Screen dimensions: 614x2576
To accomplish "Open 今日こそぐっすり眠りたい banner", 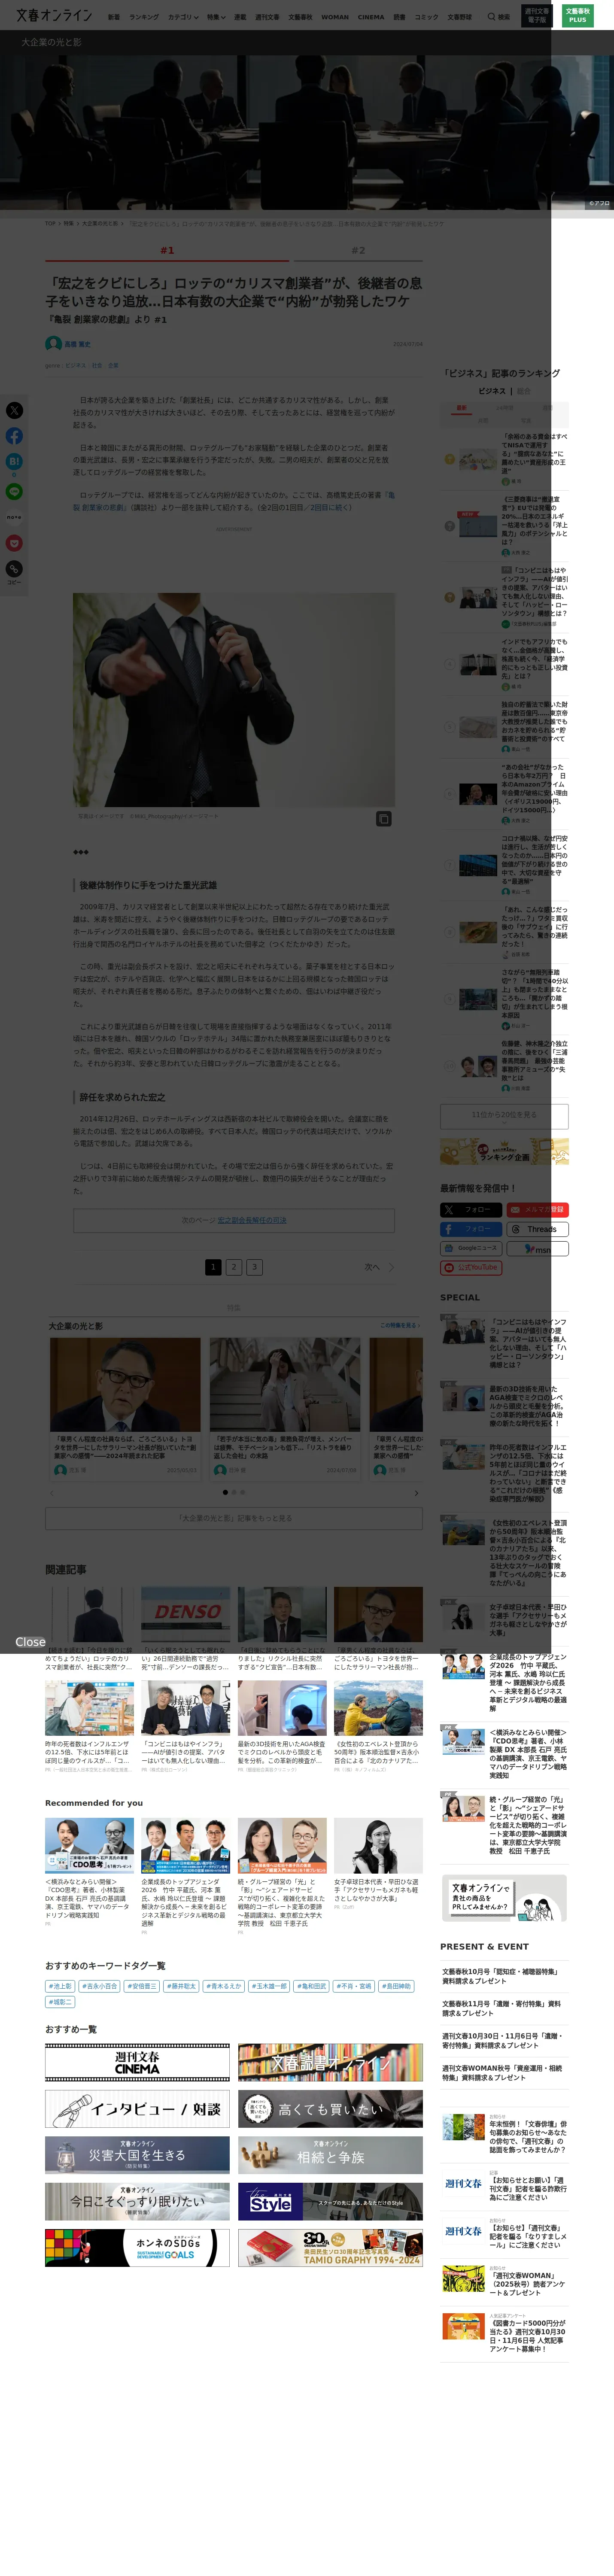I will (x=137, y=2201).
